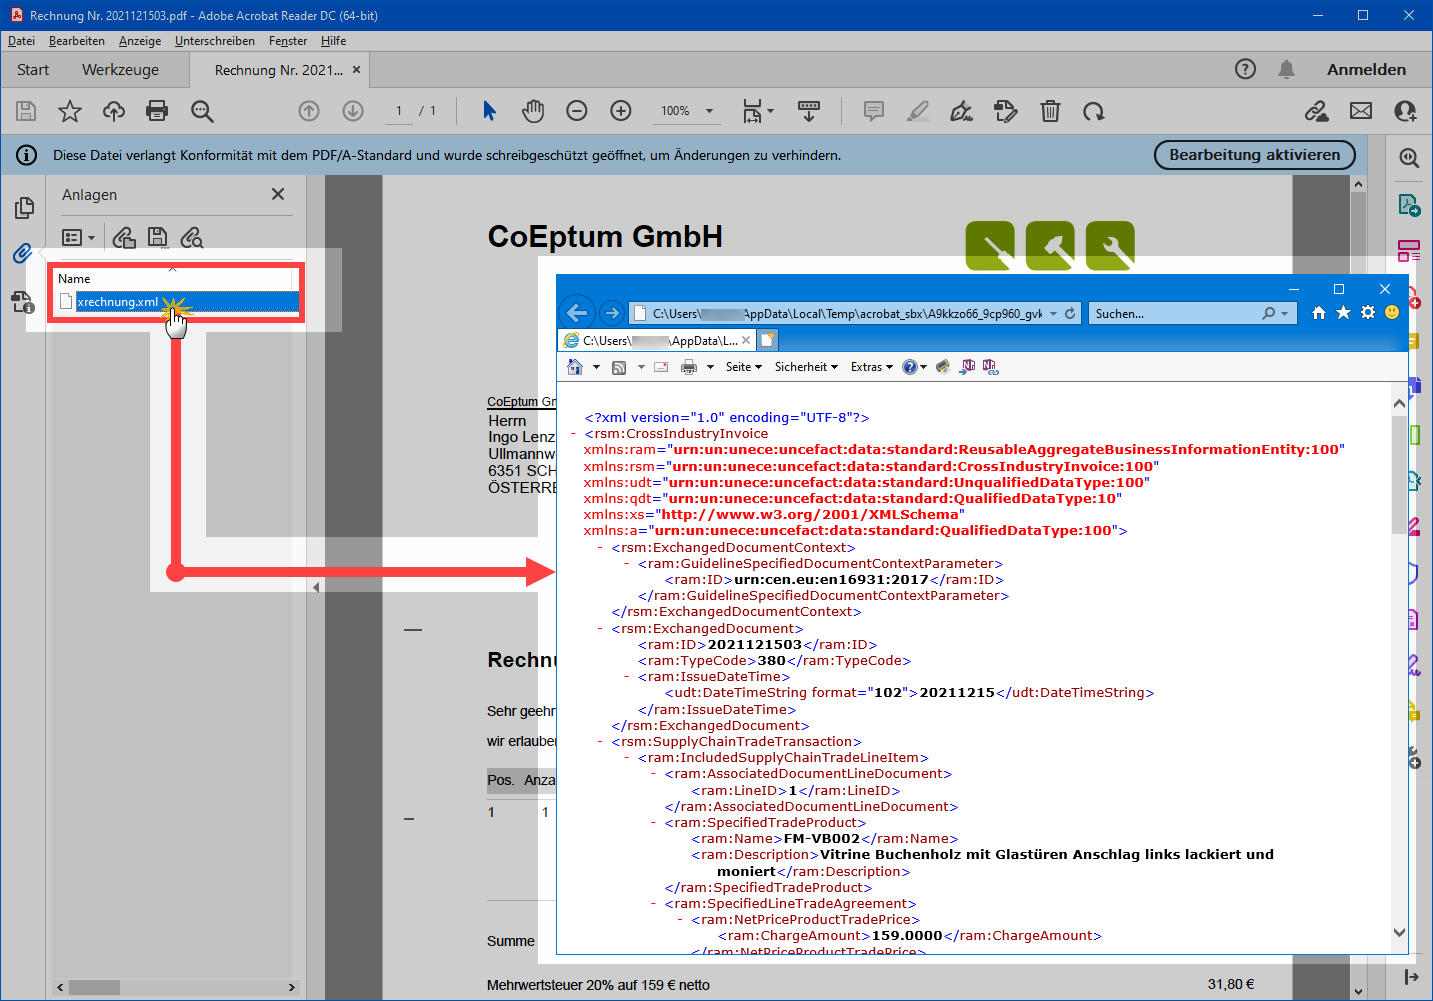Delete using the trash can icon
This screenshot has height=1001, width=1433.
tap(1050, 111)
